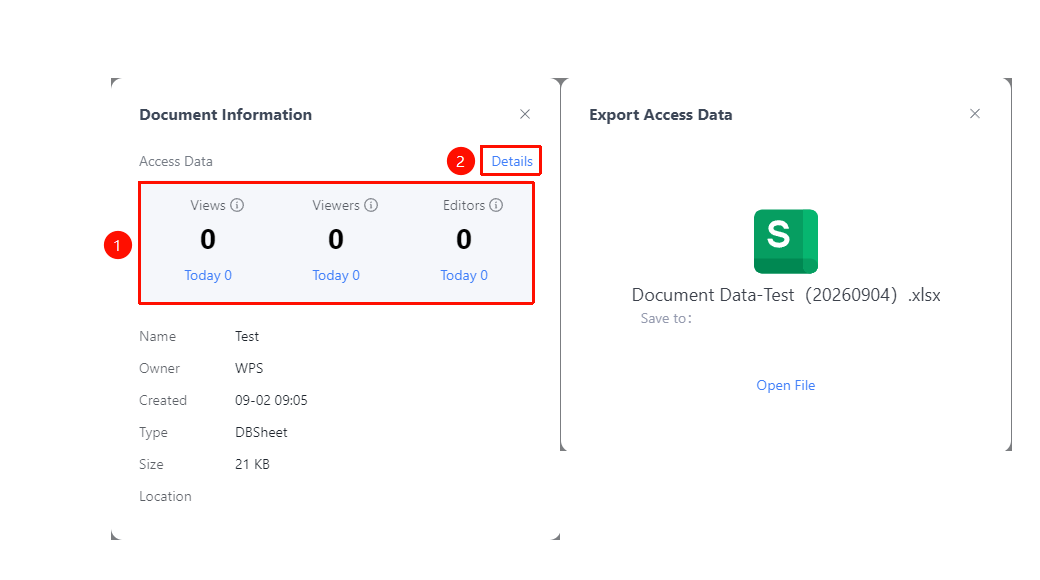Click the info icon beside Editors

coord(496,205)
